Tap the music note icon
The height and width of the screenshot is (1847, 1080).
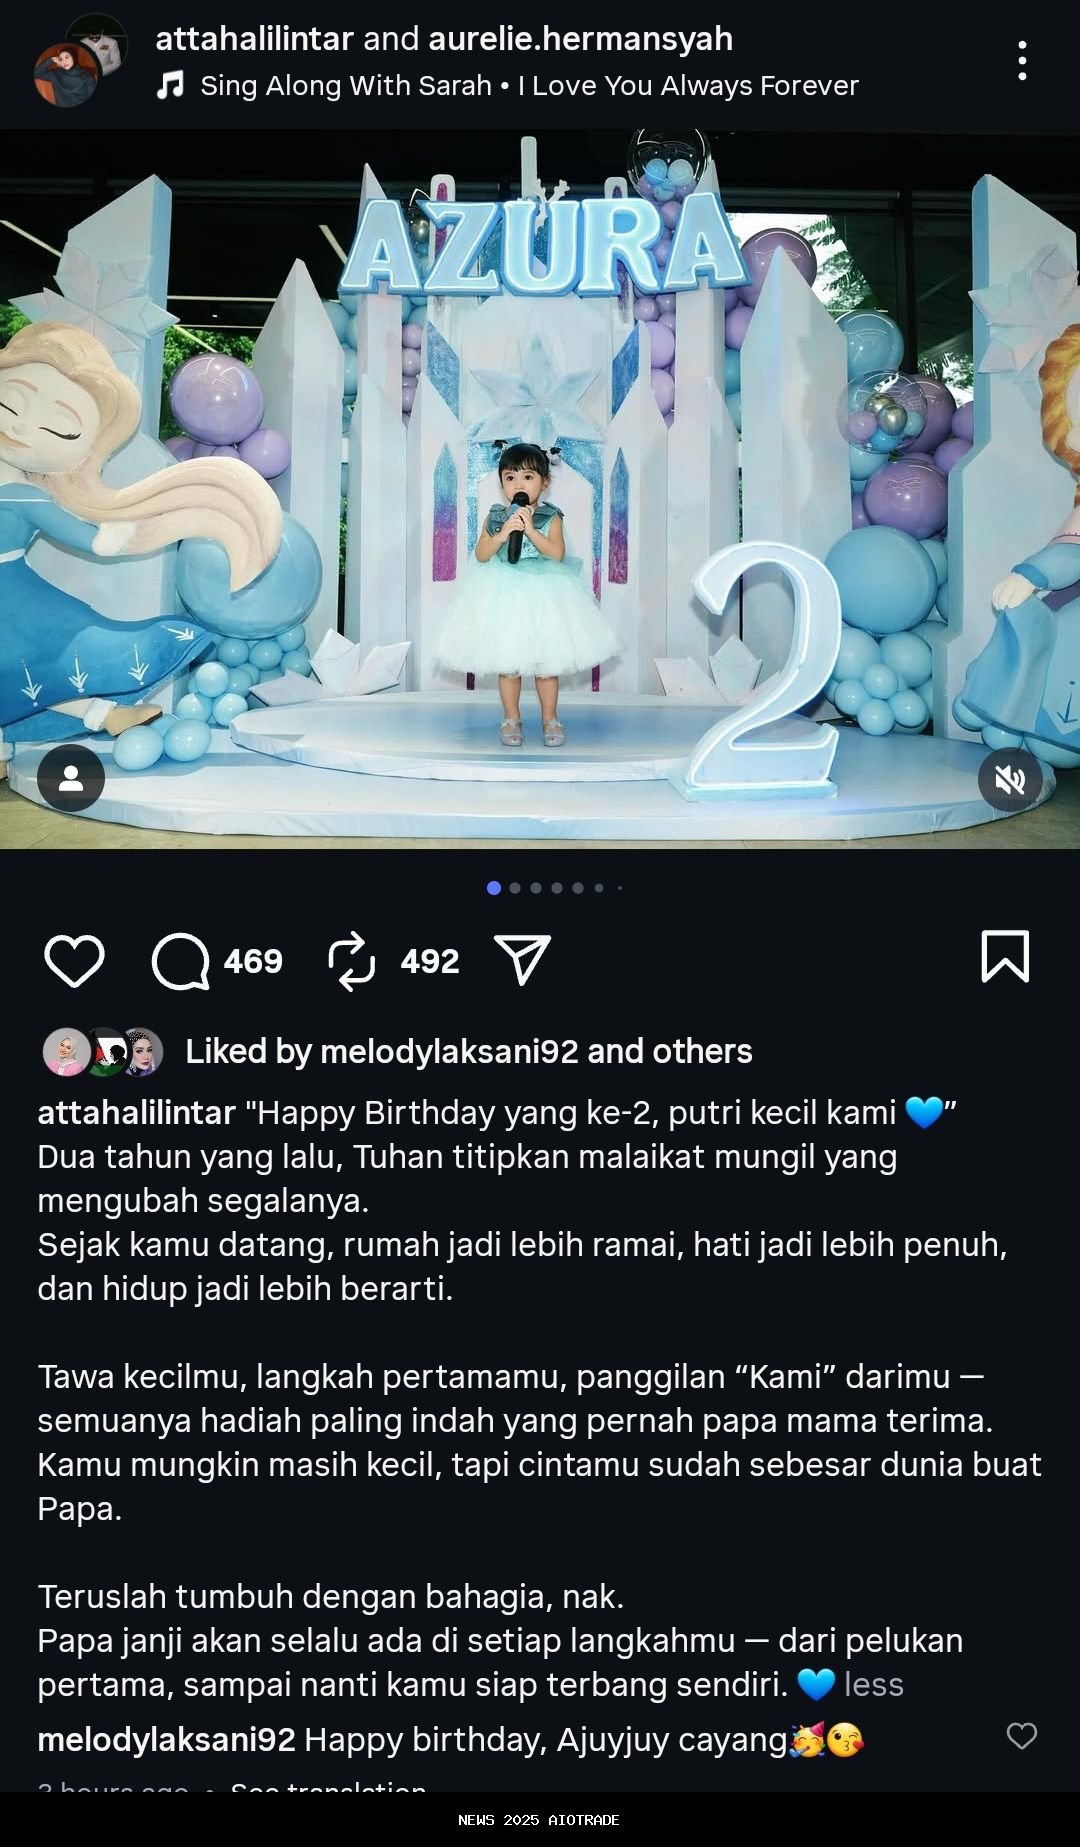(x=170, y=85)
